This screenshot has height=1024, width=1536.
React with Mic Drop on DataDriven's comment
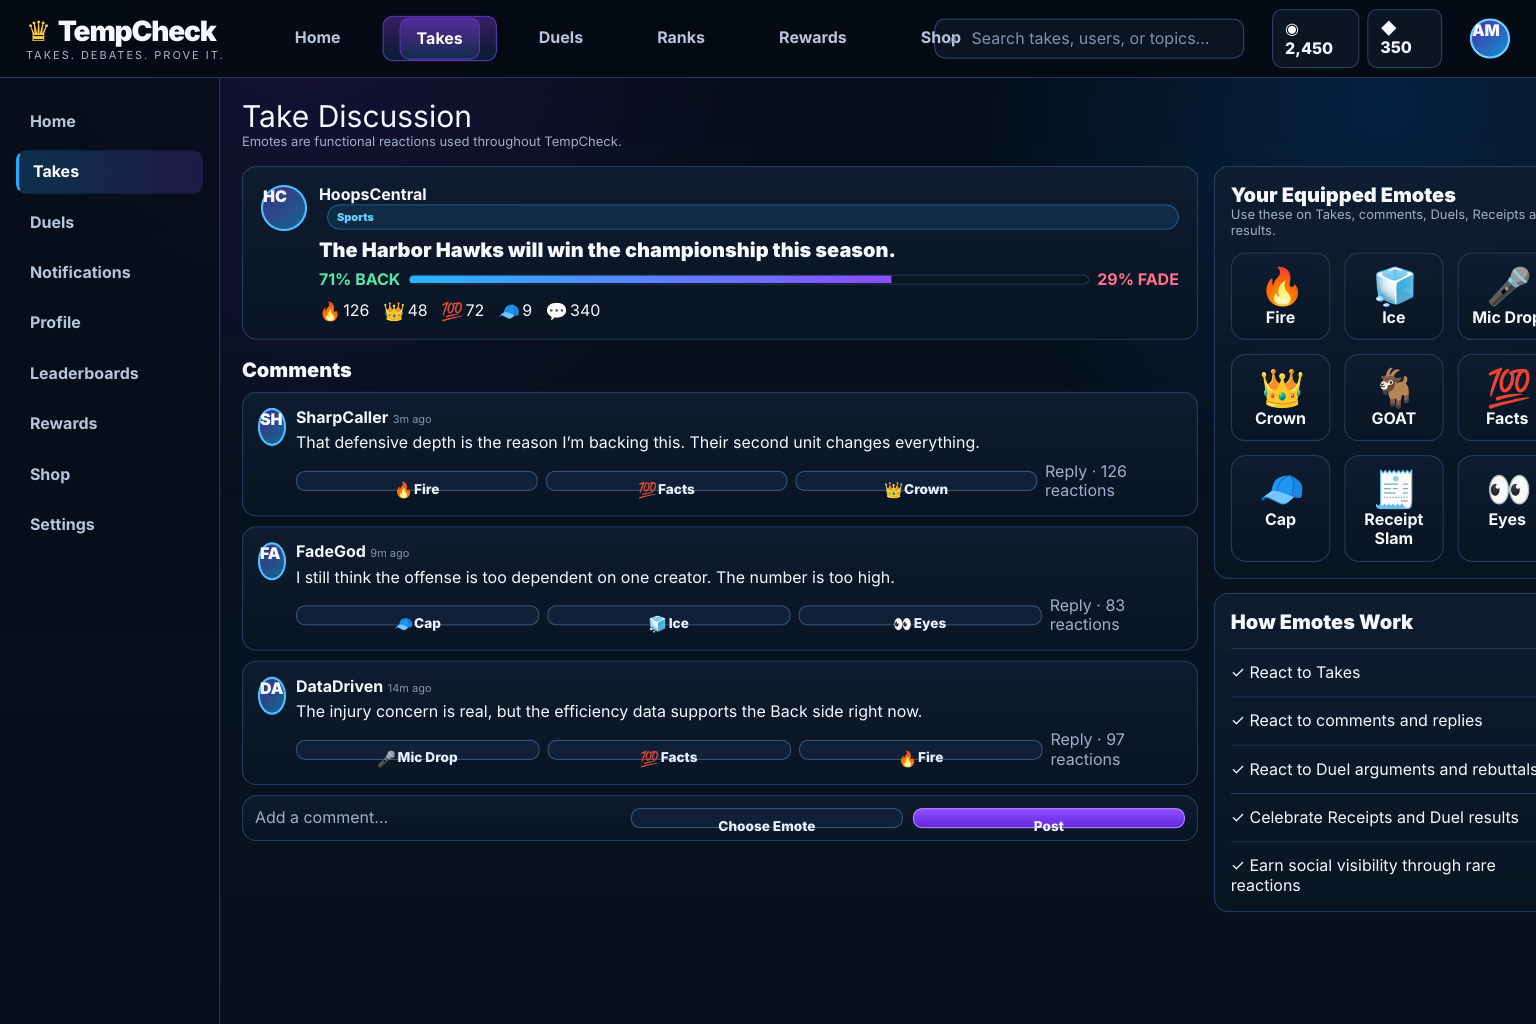[x=418, y=750]
